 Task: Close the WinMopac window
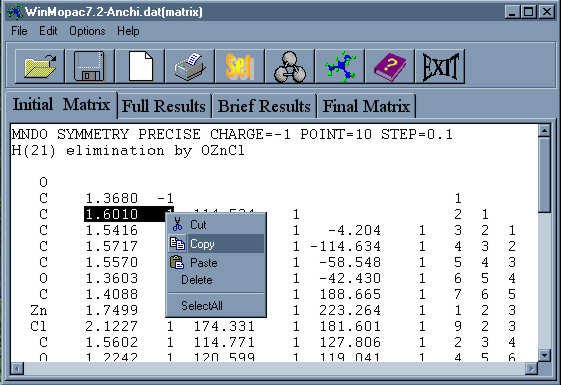click(547, 12)
